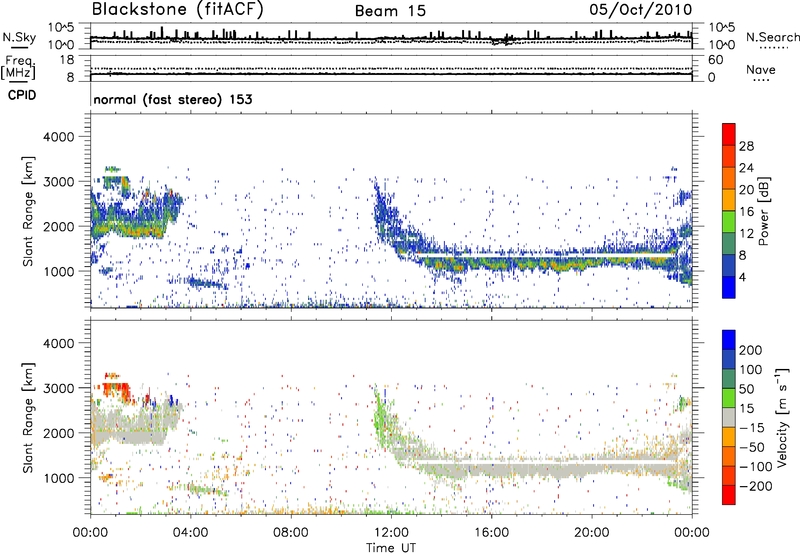The height and width of the screenshot is (554, 800).
Task: Click the gray segment of the velocity color bar
Action: click(x=729, y=418)
